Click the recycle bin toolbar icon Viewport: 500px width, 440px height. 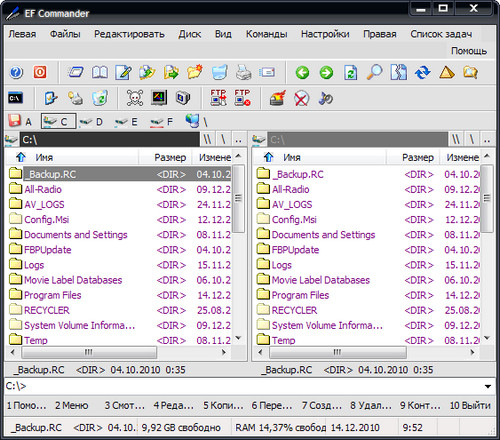point(100,98)
